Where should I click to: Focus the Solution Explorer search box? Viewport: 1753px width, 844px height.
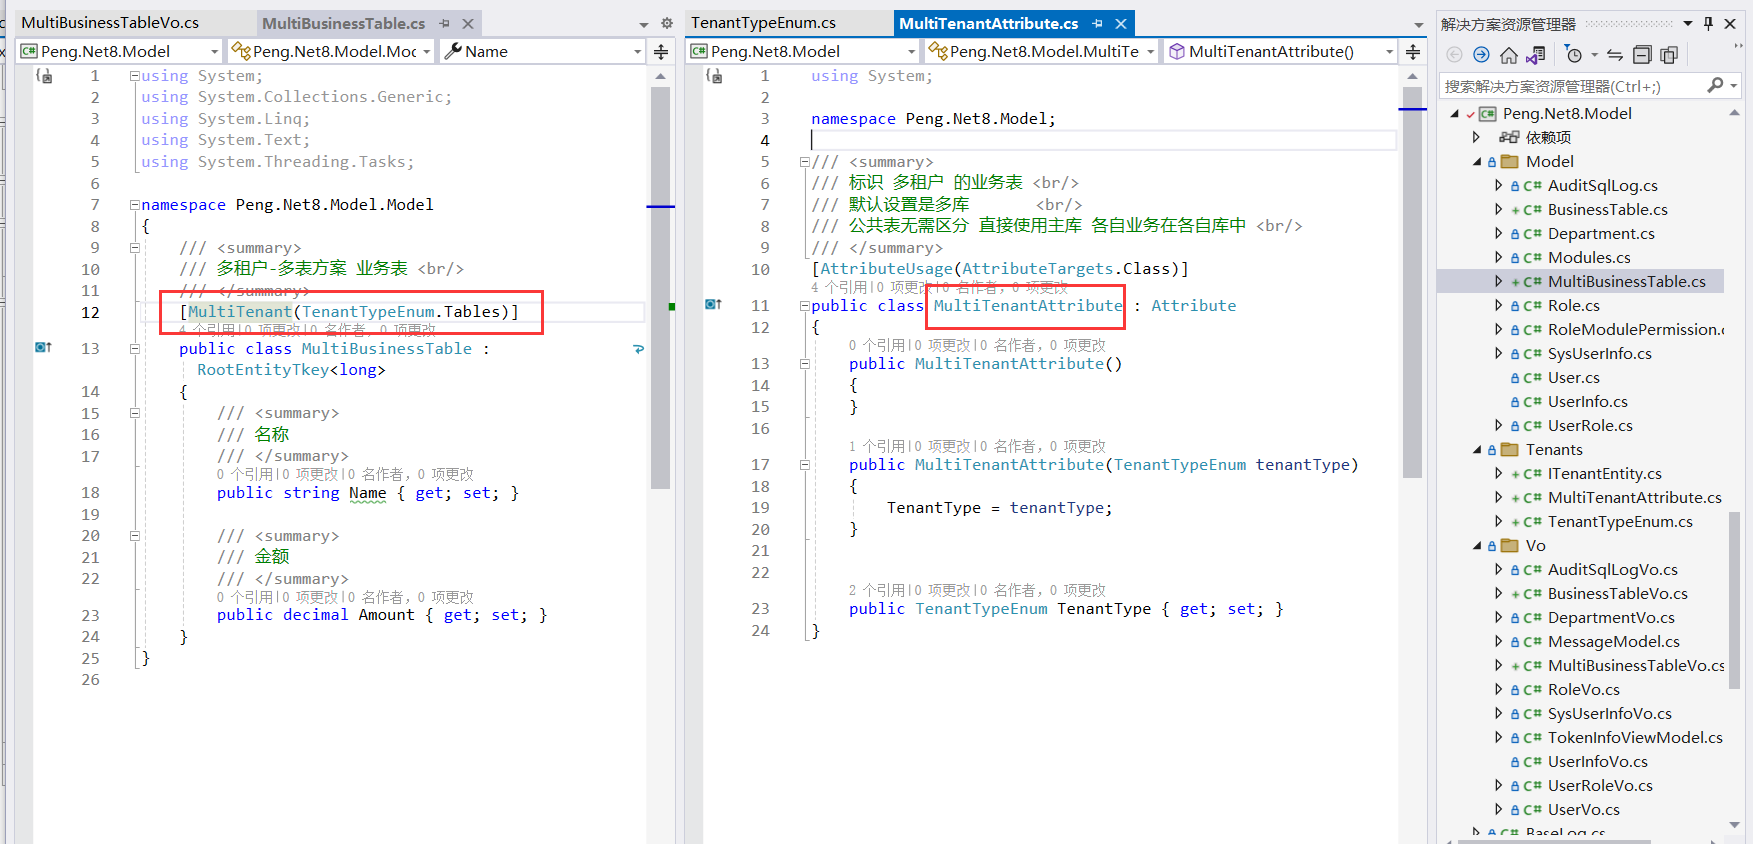coord(1572,86)
